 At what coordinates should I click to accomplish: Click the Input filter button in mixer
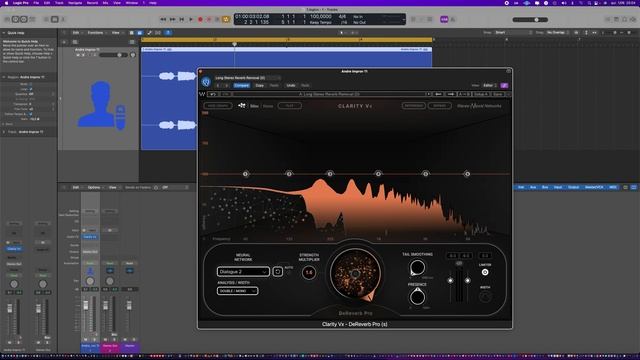coord(558,187)
